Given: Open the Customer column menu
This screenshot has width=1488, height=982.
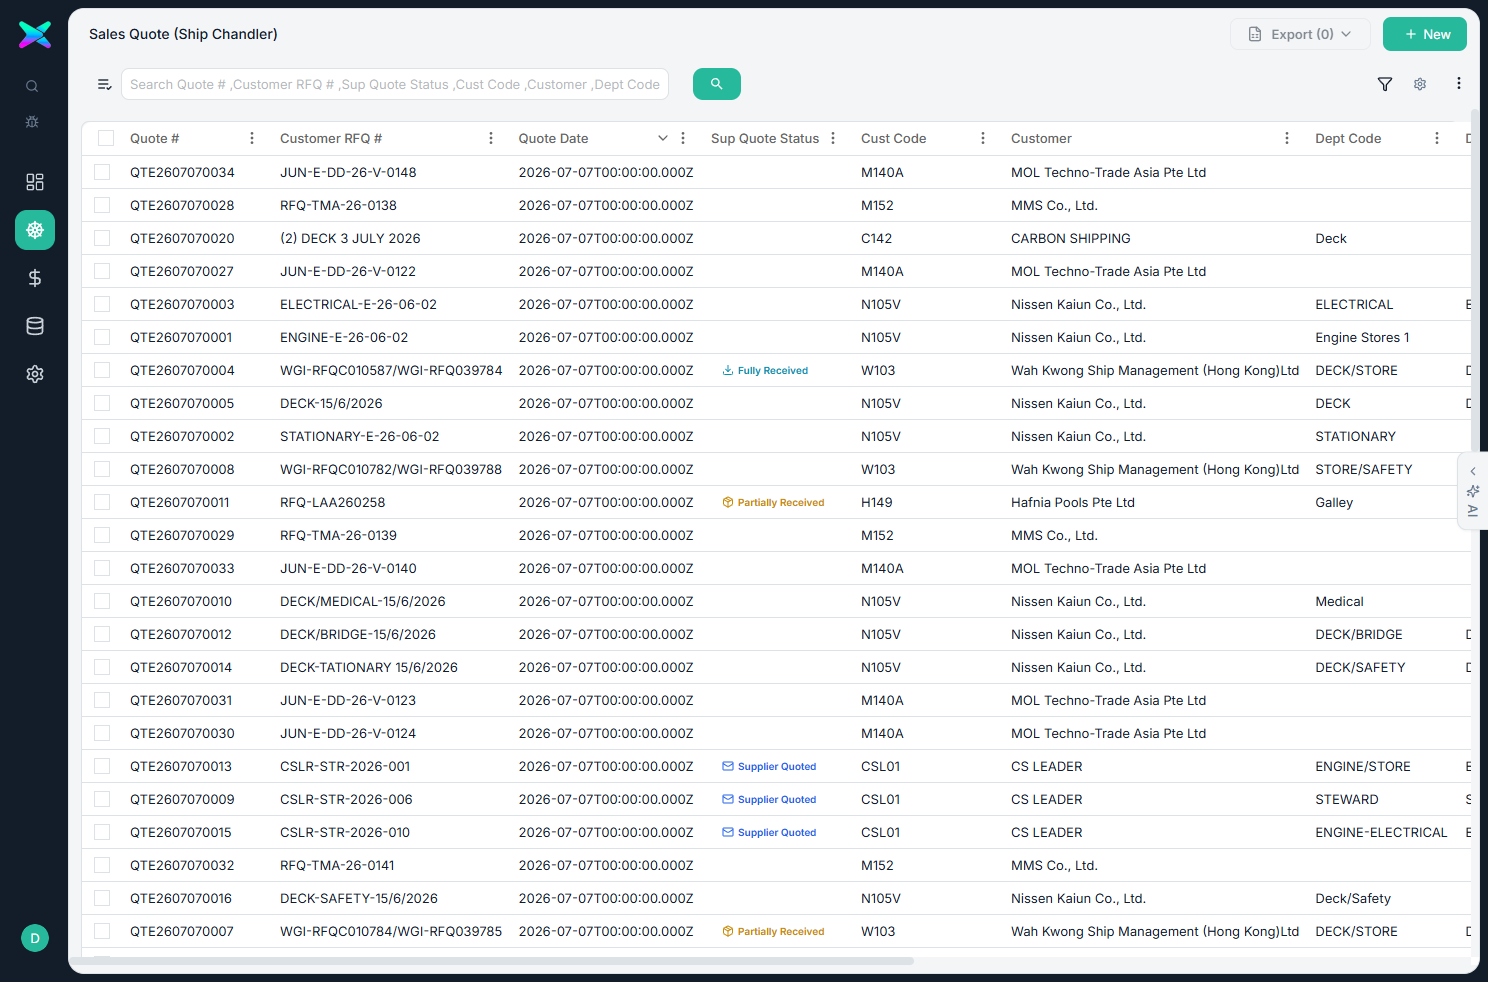Looking at the screenshot, I should pyautogui.click(x=1287, y=138).
